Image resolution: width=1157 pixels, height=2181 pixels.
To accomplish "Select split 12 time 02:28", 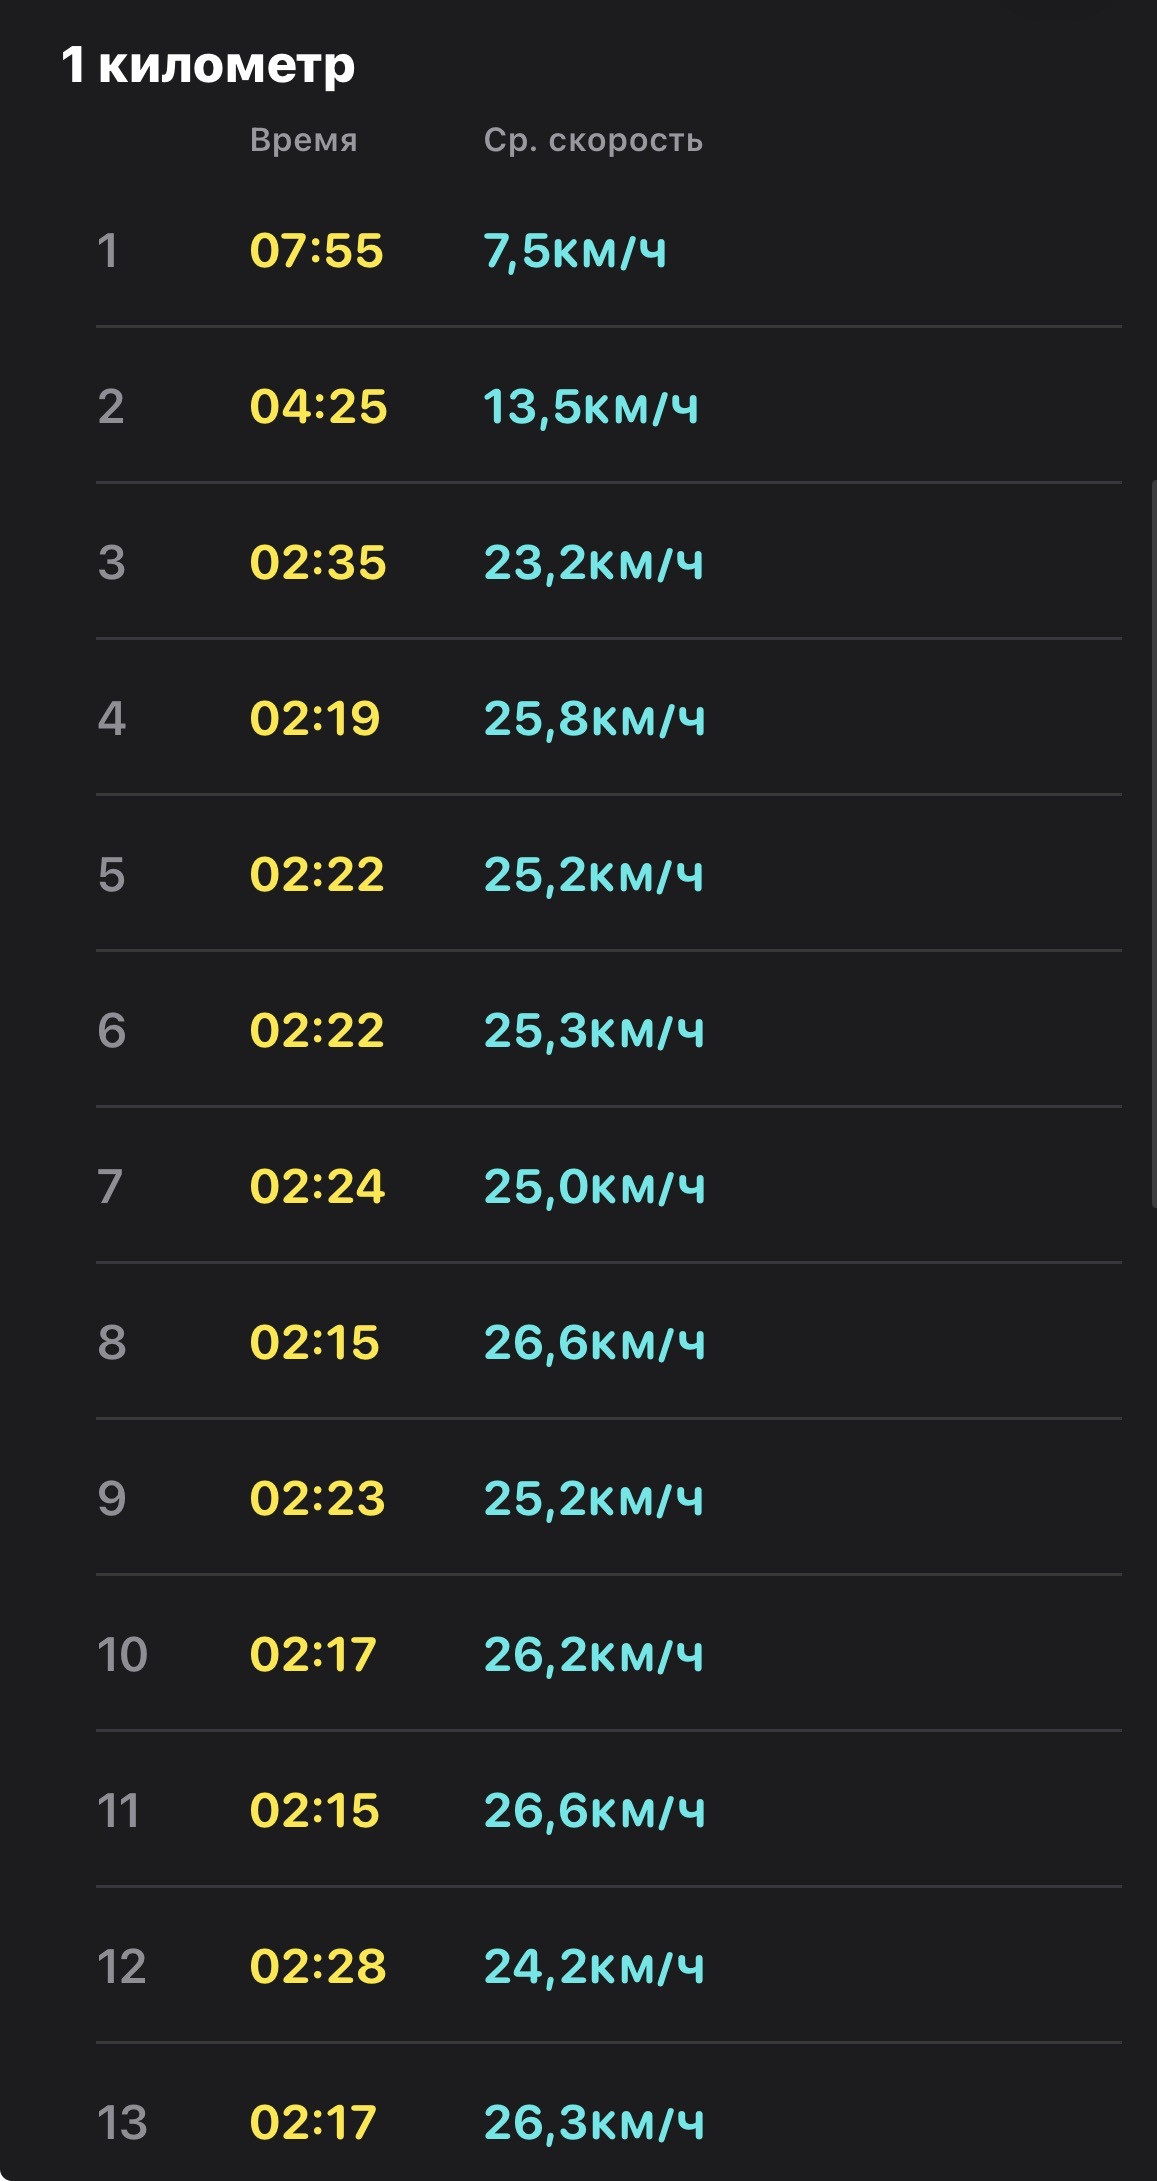I will pyautogui.click(x=318, y=1966).
